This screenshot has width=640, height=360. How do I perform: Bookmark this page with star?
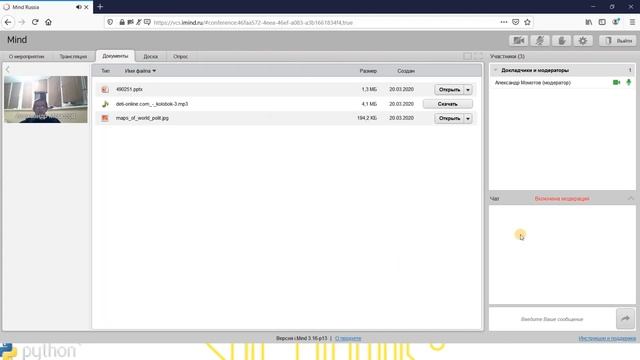527,22
